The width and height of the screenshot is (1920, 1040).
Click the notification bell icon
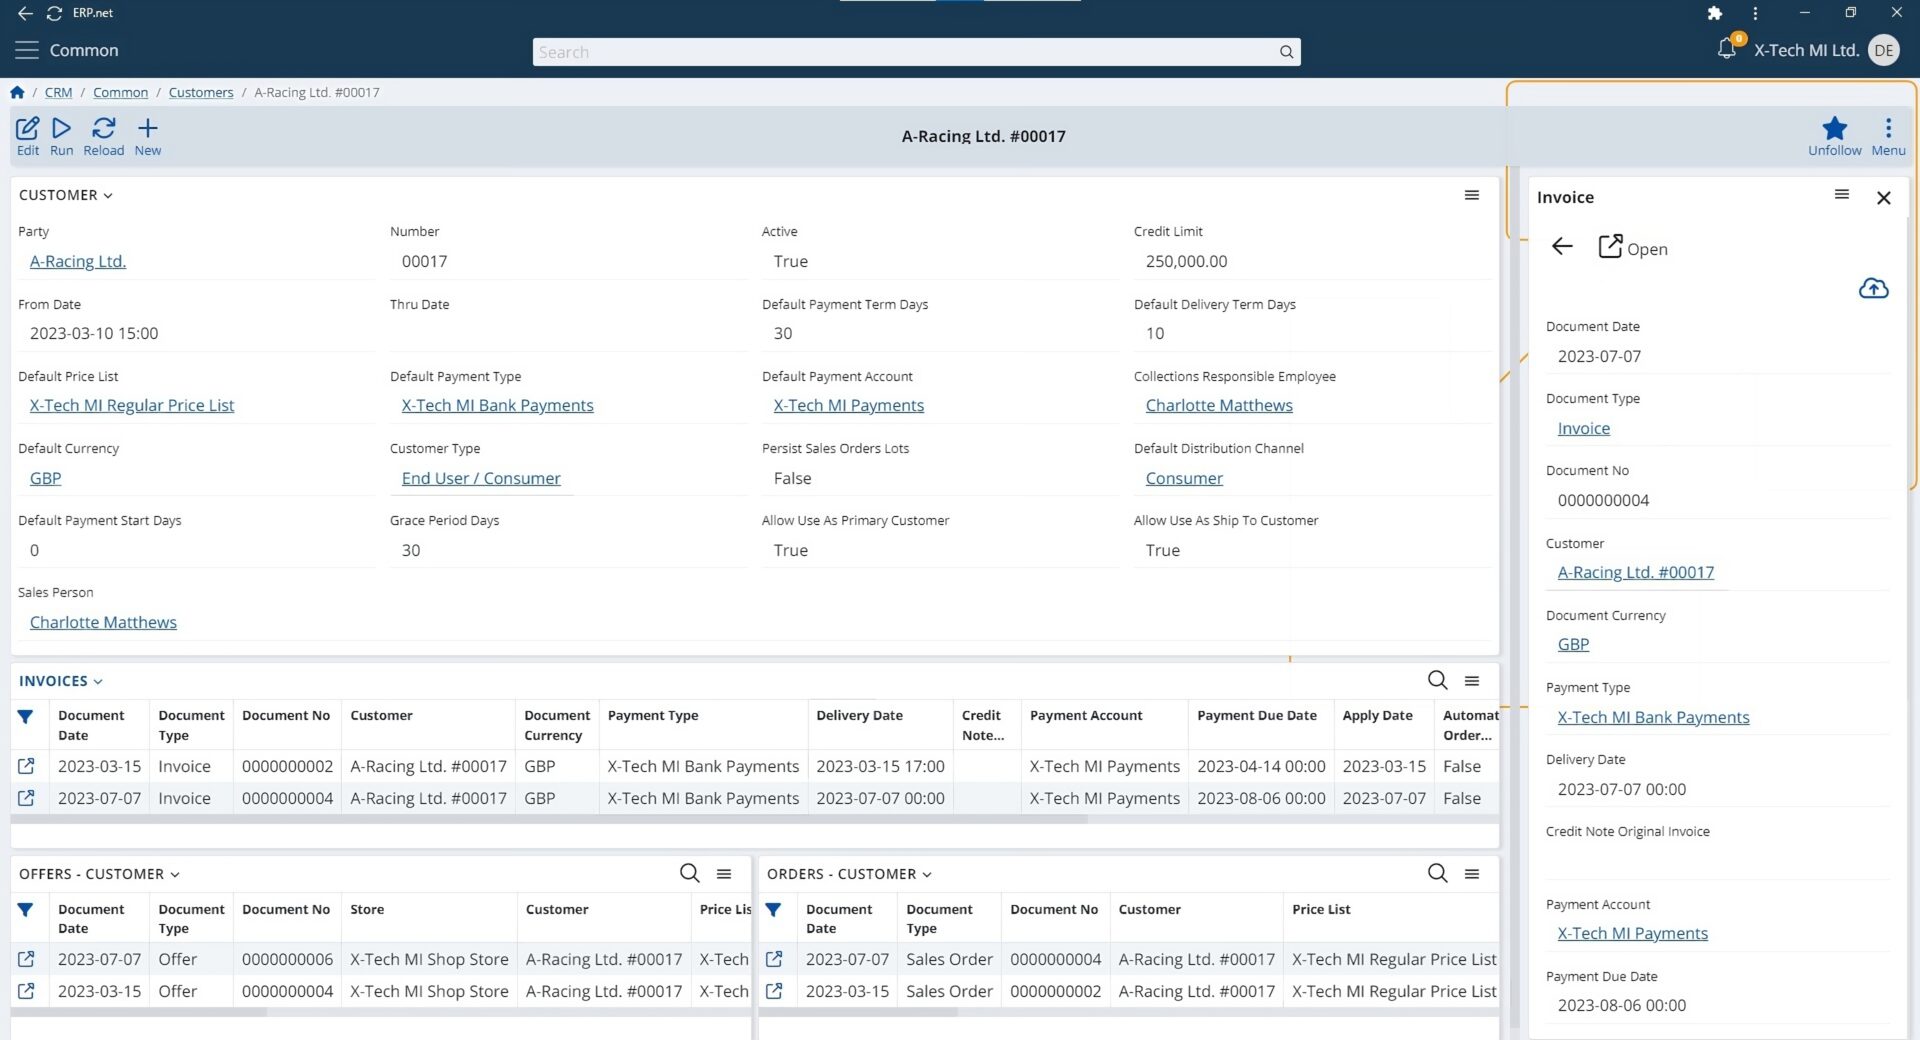pyautogui.click(x=1725, y=50)
